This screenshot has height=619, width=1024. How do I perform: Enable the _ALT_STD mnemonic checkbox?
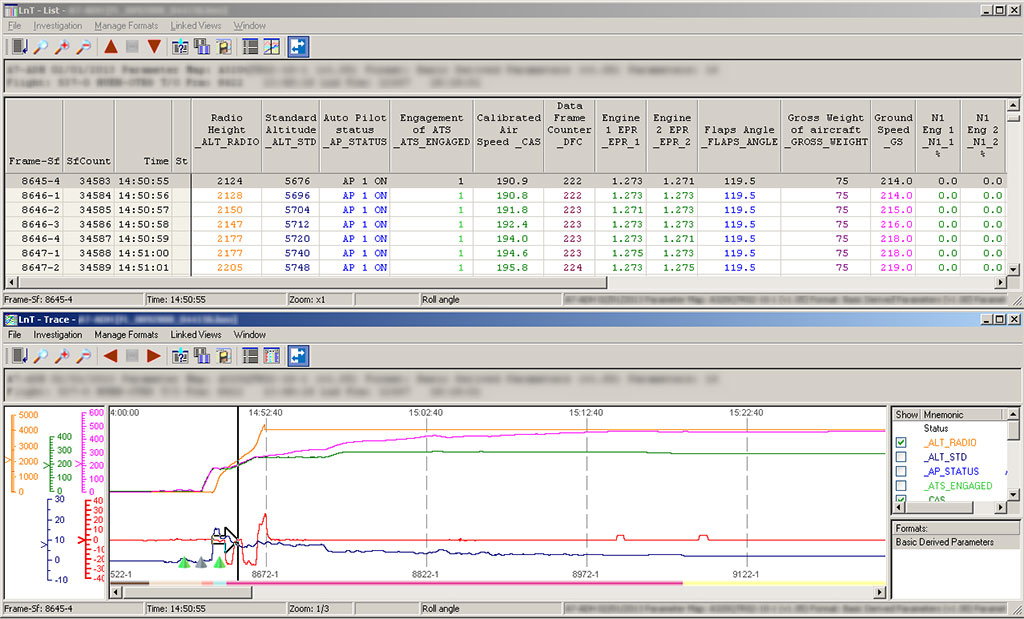pyautogui.click(x=900, y=456)
